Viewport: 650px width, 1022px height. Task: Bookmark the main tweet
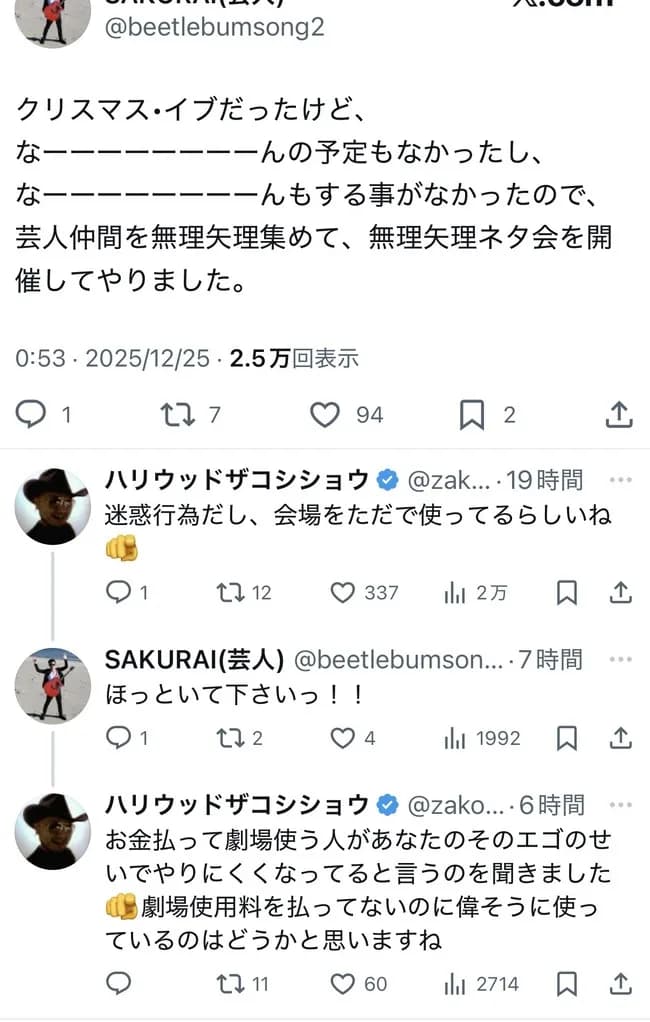(x=470, y=413)
